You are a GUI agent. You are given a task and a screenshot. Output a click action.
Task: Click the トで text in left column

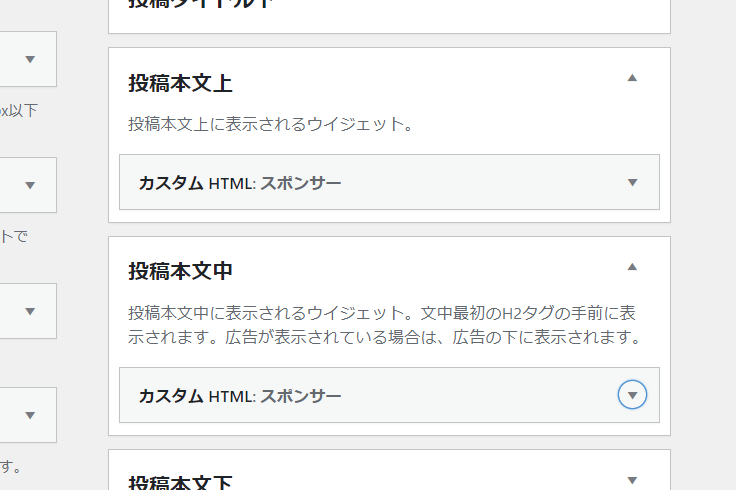tap(16, 237)
